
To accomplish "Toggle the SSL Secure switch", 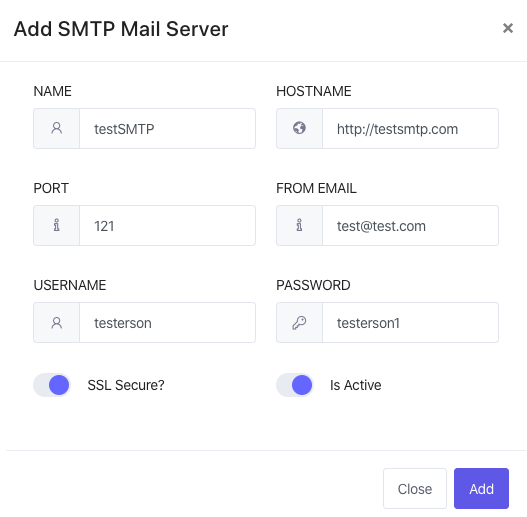I will [x=52, y=385].
